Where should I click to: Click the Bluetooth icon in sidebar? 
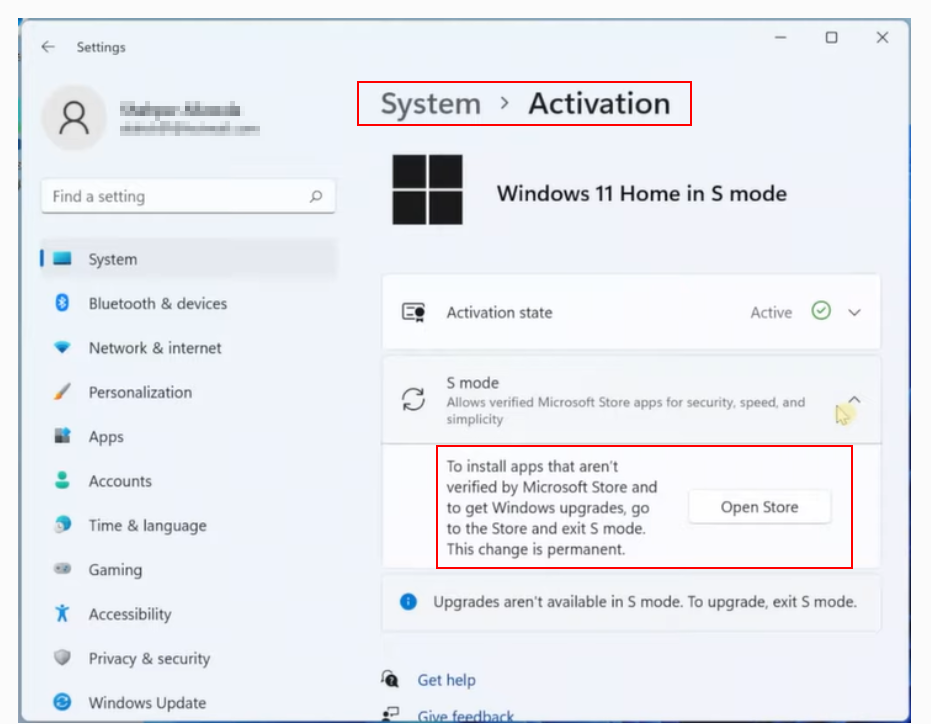pyautogui.click(x=62, y=303)
